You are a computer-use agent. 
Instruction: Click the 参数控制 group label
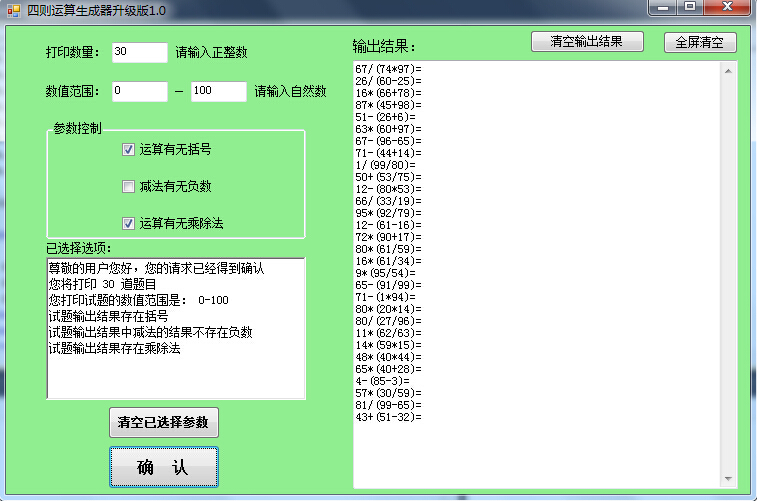(x=77, y=128)
